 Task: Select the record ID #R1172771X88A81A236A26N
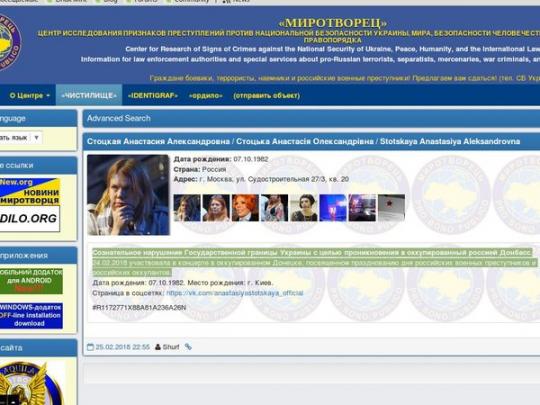(139, 307)
